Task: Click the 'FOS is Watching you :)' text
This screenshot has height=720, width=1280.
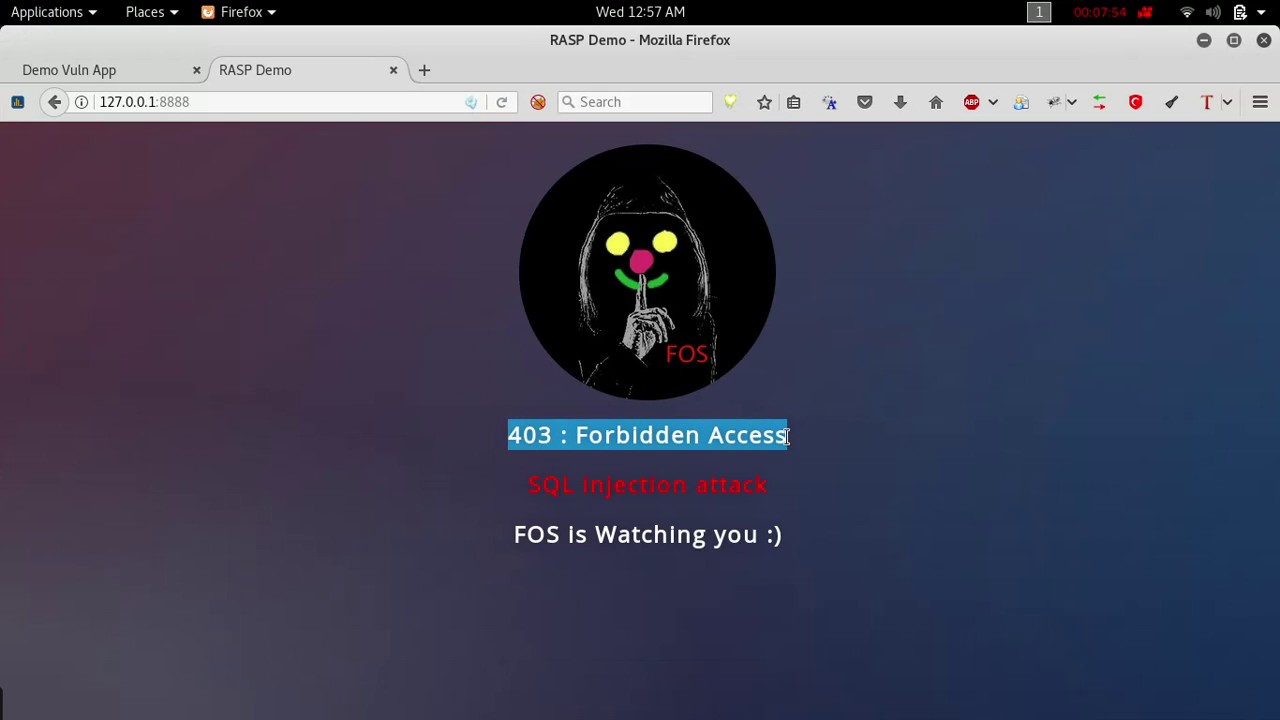Action: coord(647,534)
